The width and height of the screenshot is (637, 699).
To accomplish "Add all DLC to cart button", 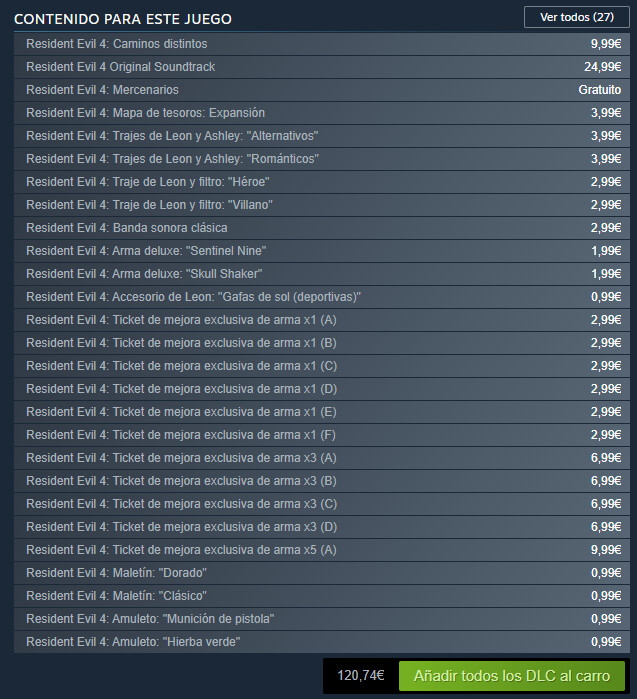I will click(511, 675).
